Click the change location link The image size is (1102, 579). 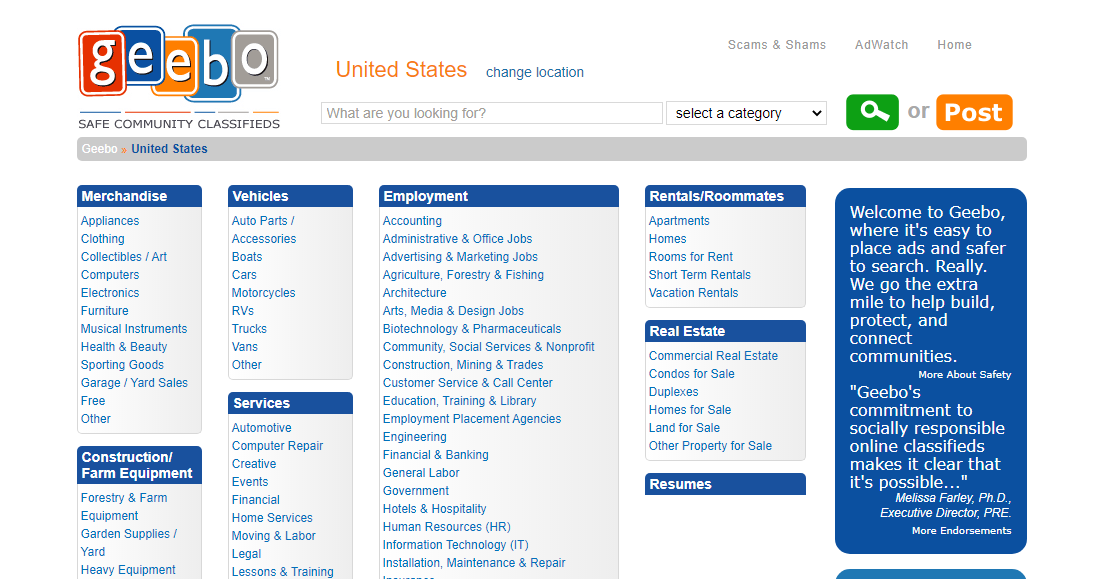click(x=535, y=72)
